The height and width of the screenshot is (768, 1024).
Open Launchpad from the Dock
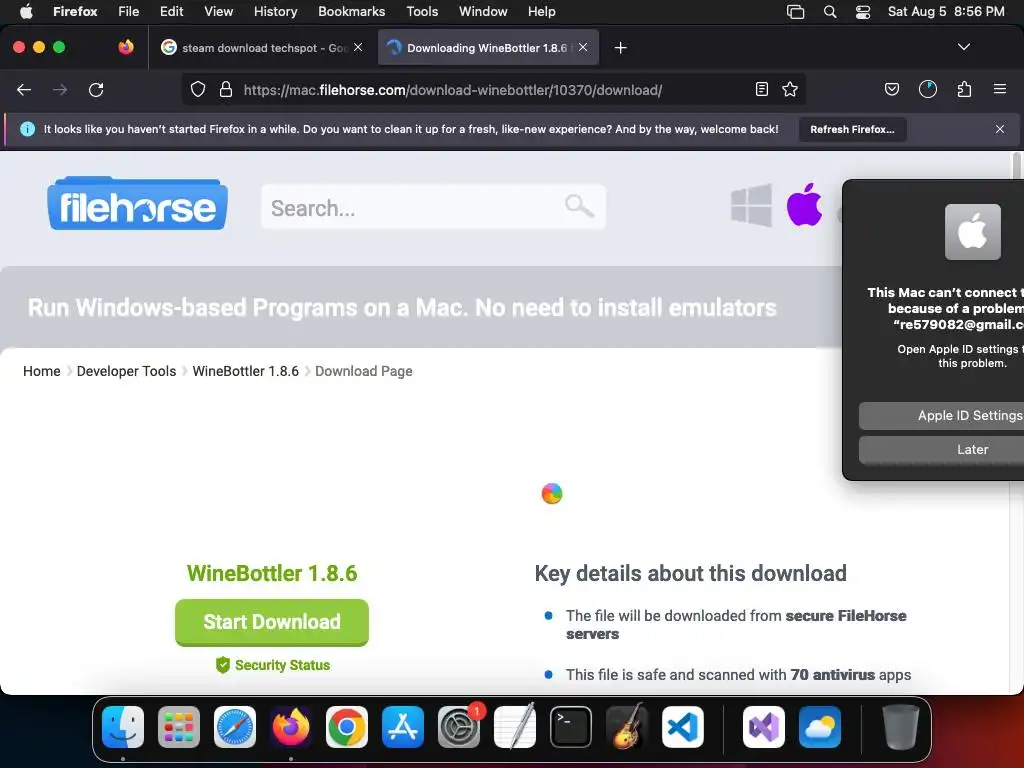click(179, 727)
